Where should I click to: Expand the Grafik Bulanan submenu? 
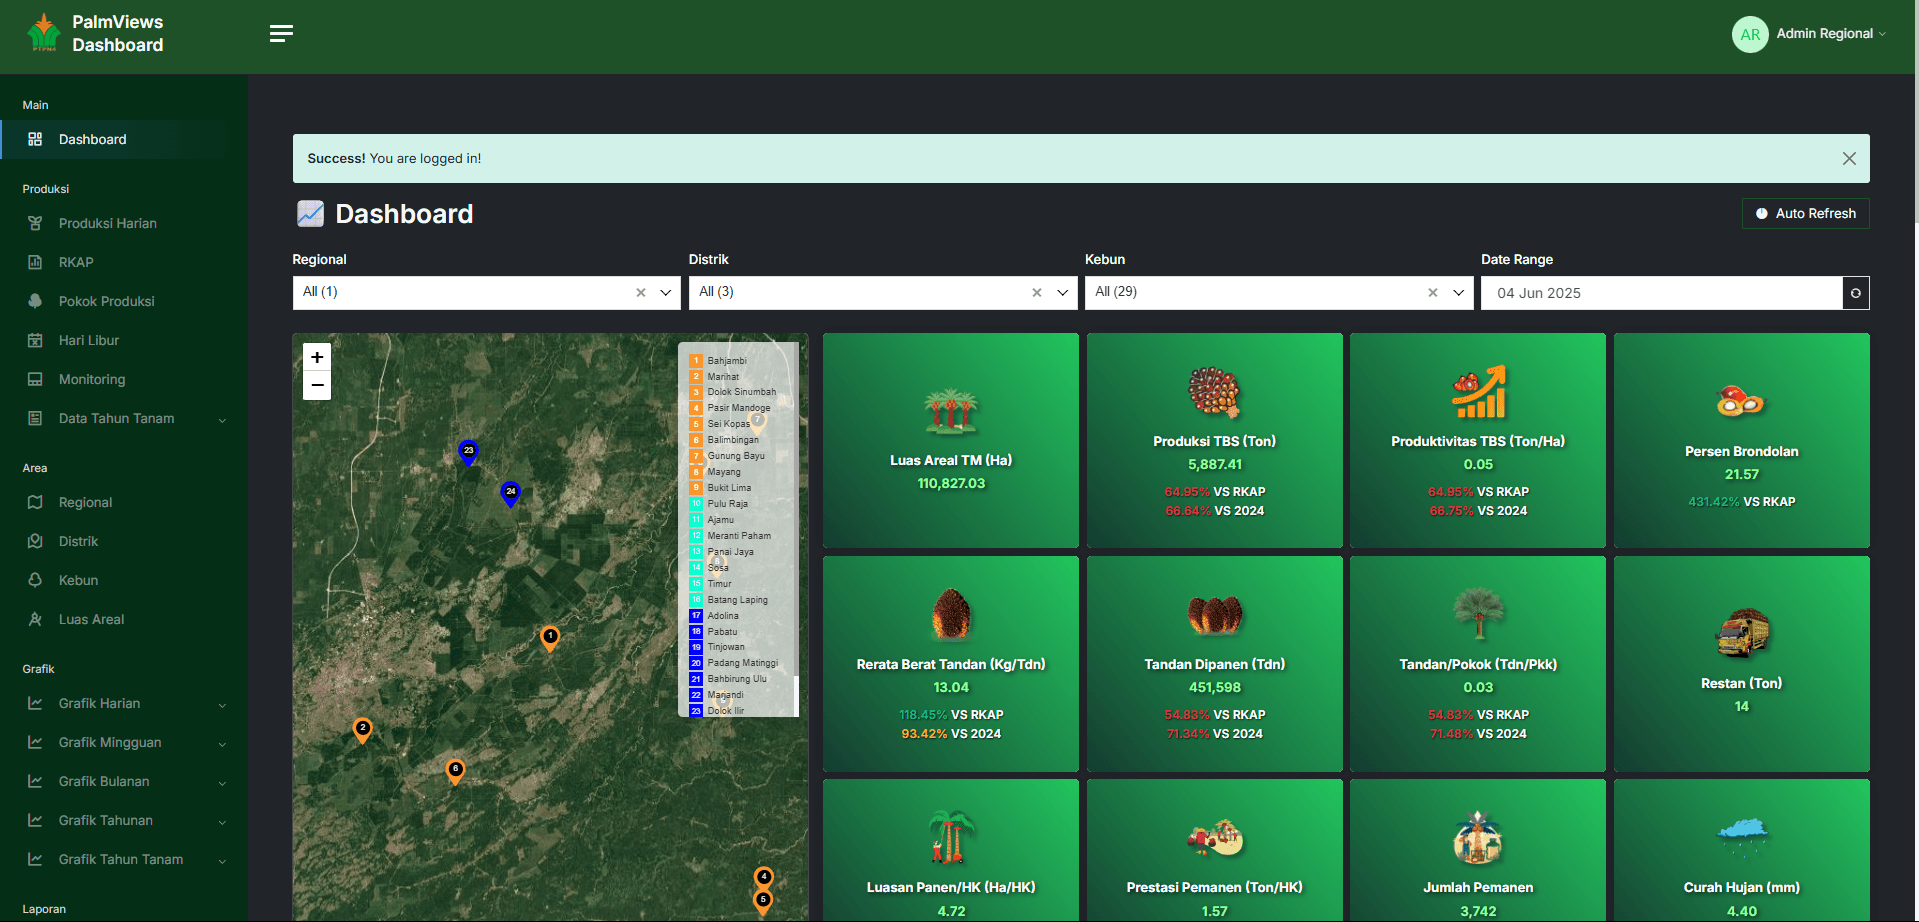pos(104,781)
